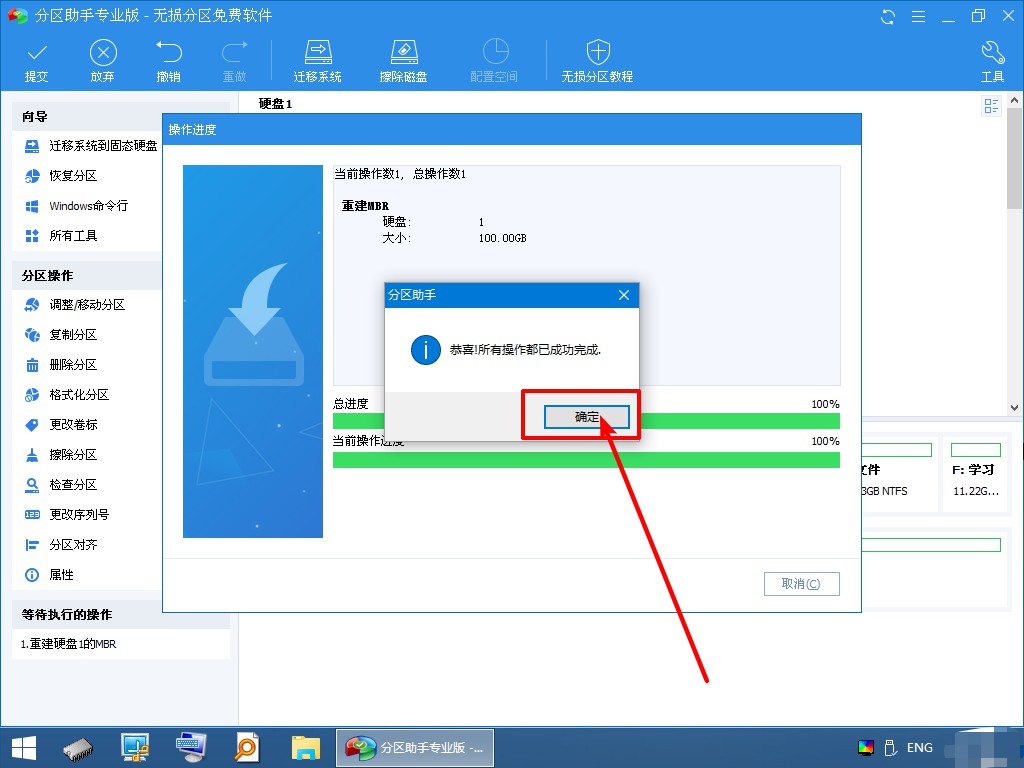This screenshot has width=1024, height=768.
Task: Click the 当前操作进度 progress bar
Action: [586, 460]
